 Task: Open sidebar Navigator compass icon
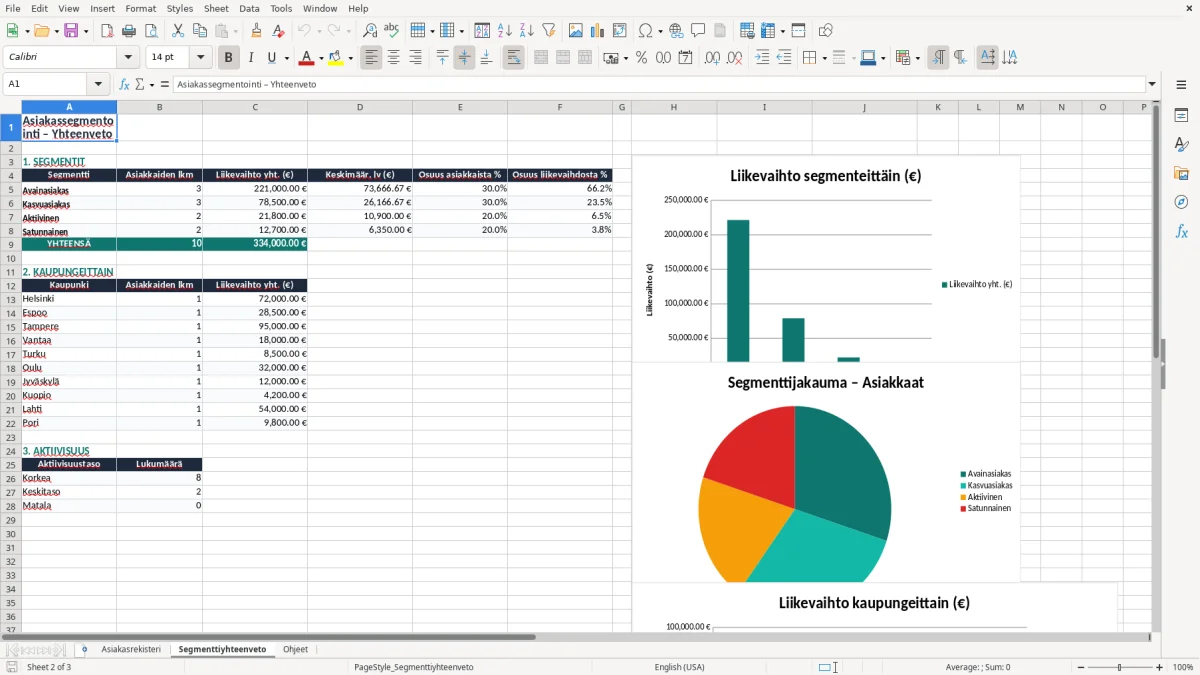pyautogui.click(x=1181, y=202)
